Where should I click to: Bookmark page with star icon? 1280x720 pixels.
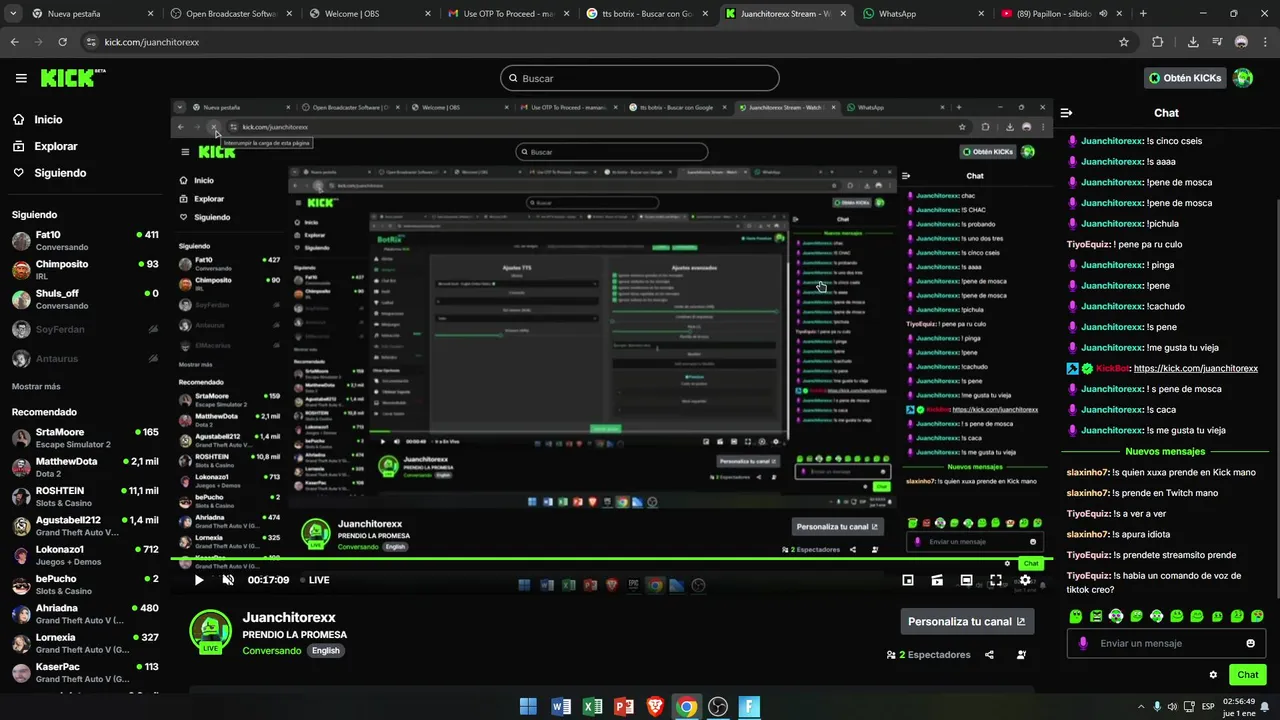[1124, 42]
